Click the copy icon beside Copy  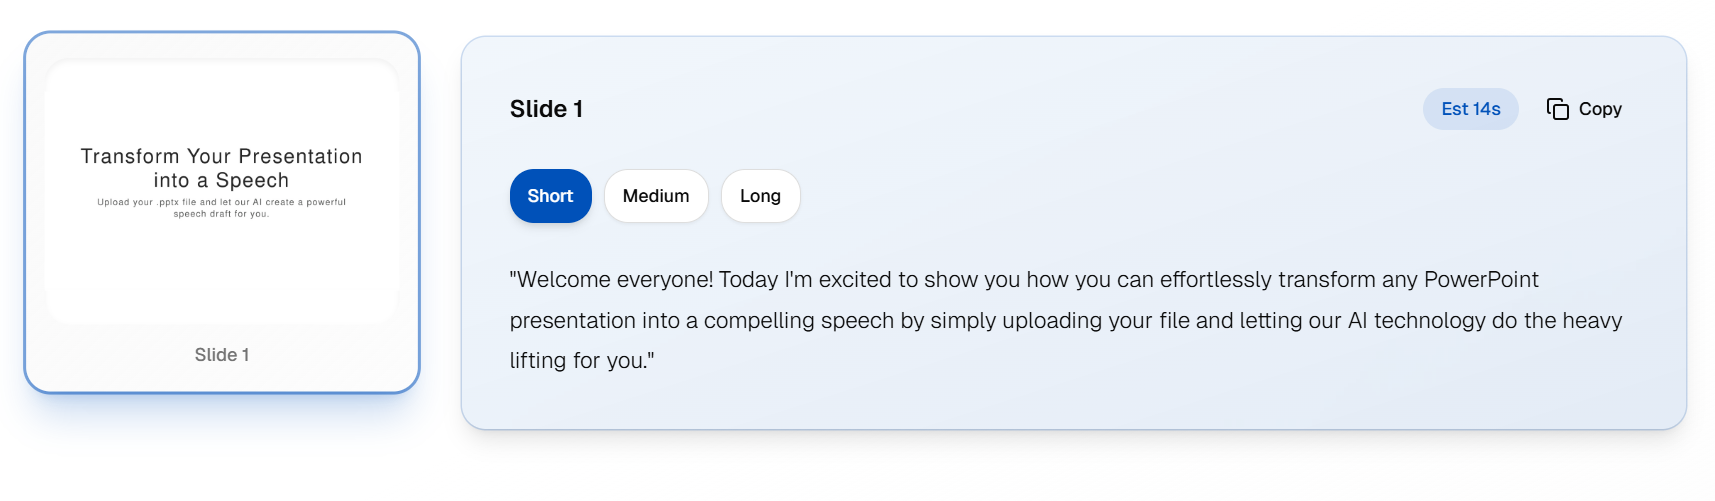click(1557, 109)
